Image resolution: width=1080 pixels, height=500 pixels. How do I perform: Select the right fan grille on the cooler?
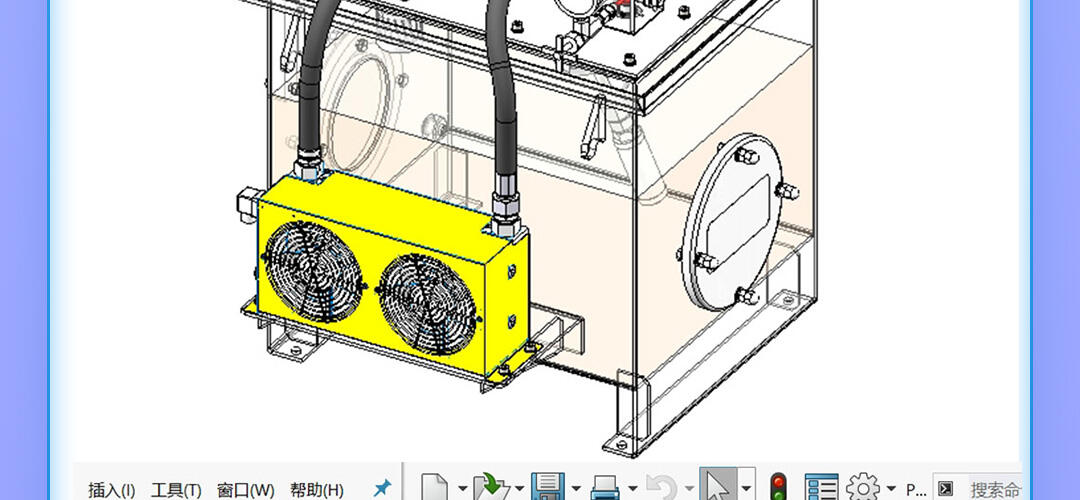point(428,303)
